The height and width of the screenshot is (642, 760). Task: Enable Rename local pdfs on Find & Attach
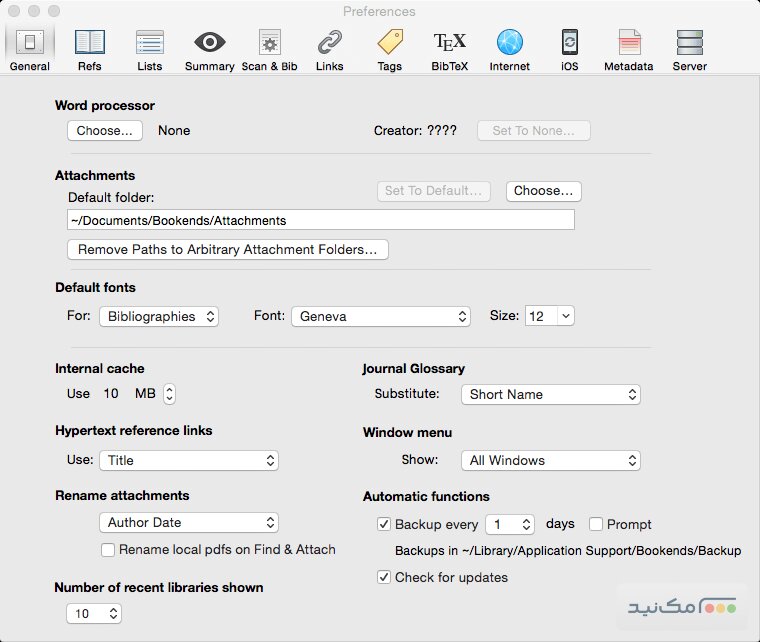pyautogui.click(x=108, y=549)
